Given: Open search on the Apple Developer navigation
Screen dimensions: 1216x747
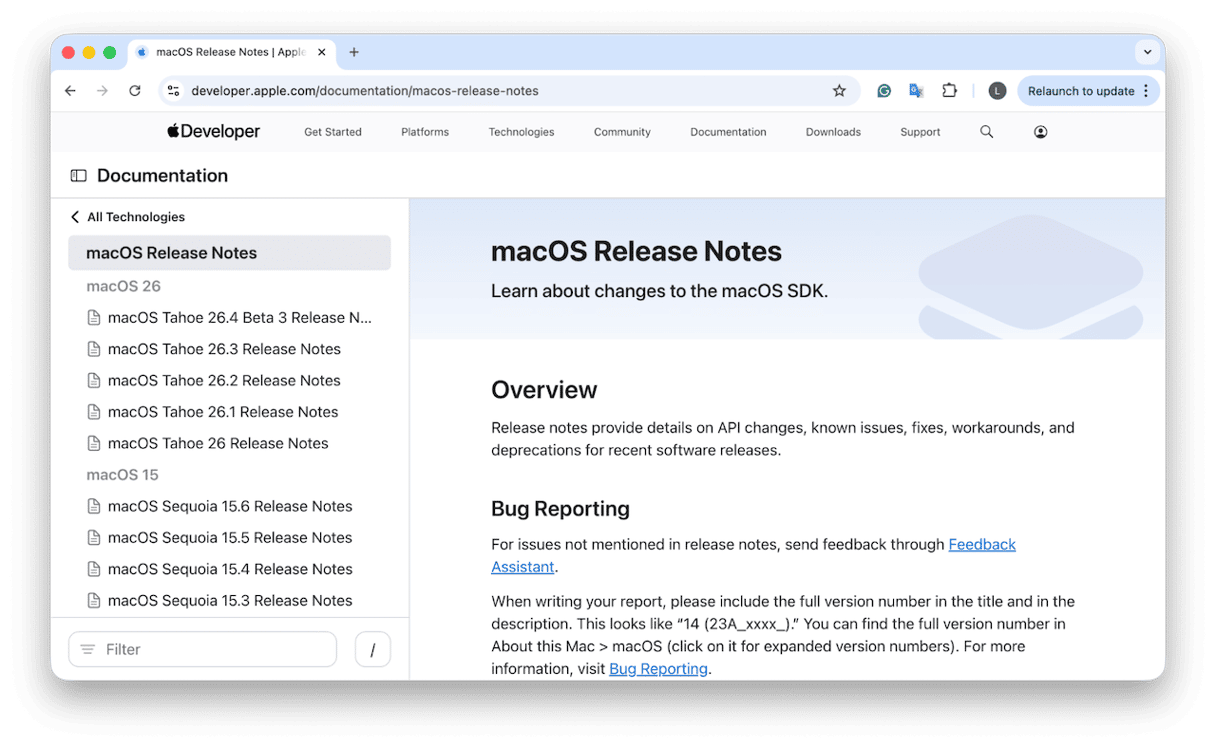Looking at the screenshot, I should (x=986, y=131).
